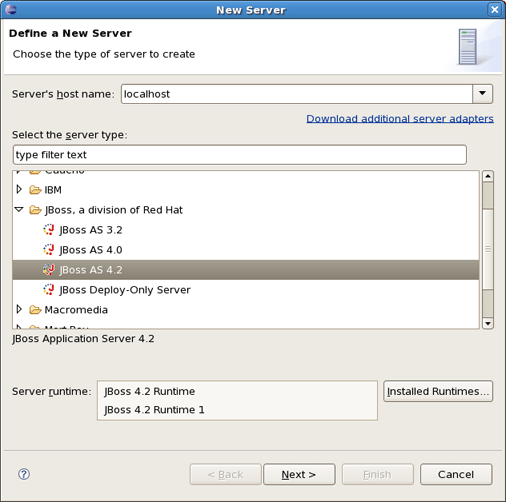Screen dimensions: 506x502
Task: Select JBoss AS 3.2 server type
Action: (91, 230)
